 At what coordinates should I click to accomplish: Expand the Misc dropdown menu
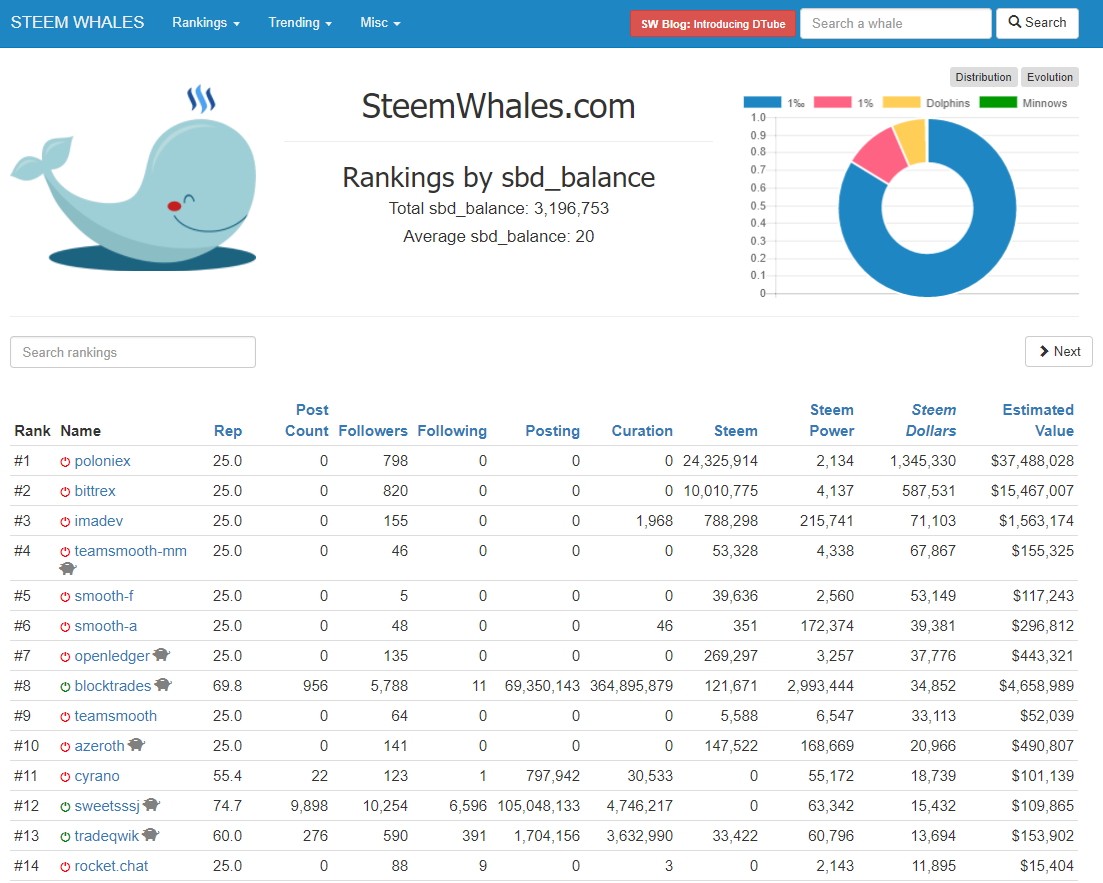pyautogui.click(x=380, y=23)
